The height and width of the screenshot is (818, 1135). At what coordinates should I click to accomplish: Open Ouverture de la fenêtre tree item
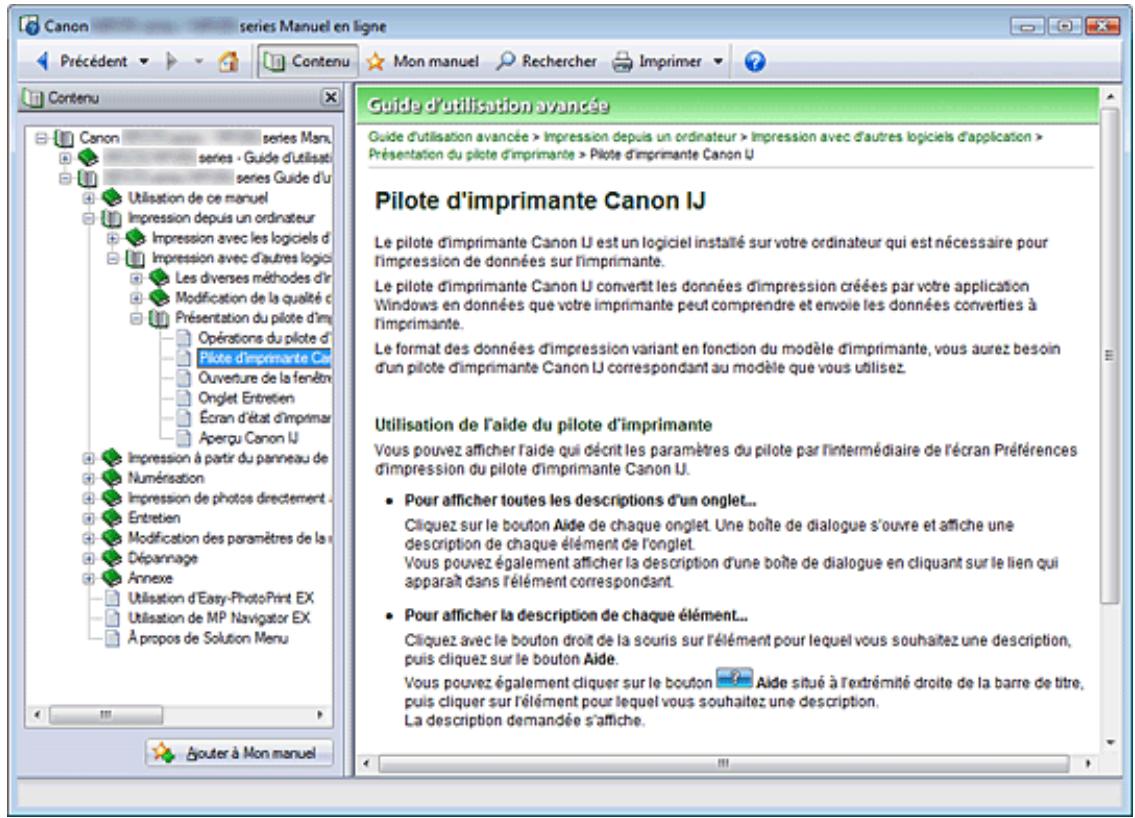coord(263,378)
